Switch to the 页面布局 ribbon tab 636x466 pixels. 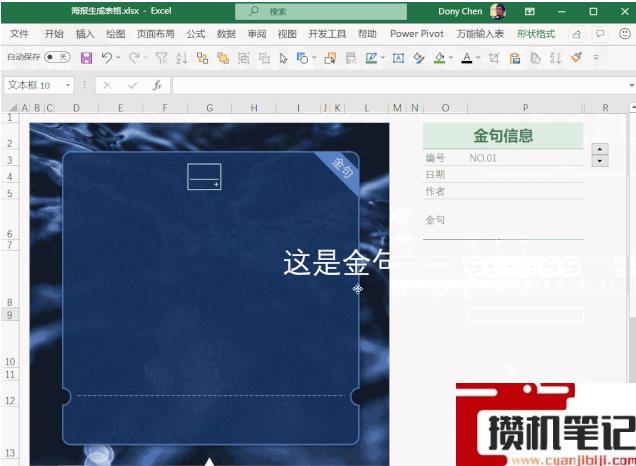[x=156, y=34]
